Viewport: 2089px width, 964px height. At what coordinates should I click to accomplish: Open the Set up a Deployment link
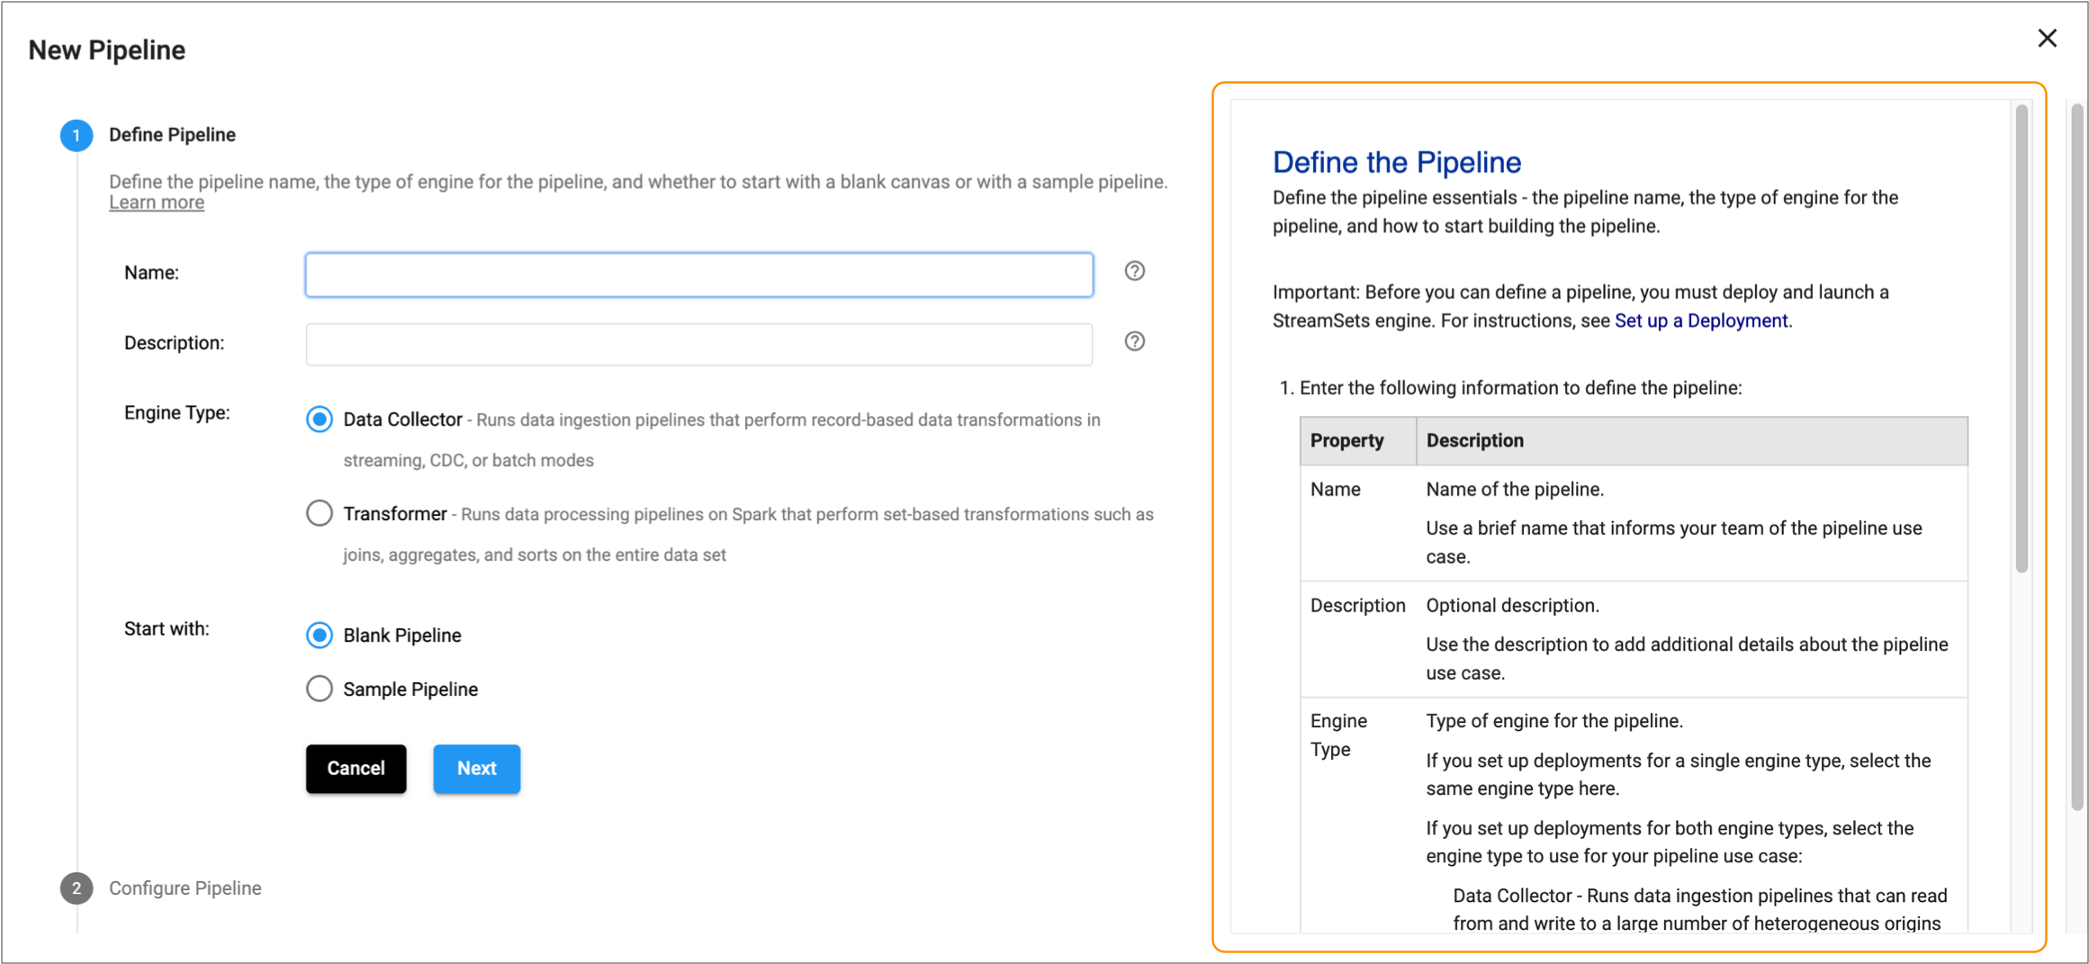coord(1701,320)
